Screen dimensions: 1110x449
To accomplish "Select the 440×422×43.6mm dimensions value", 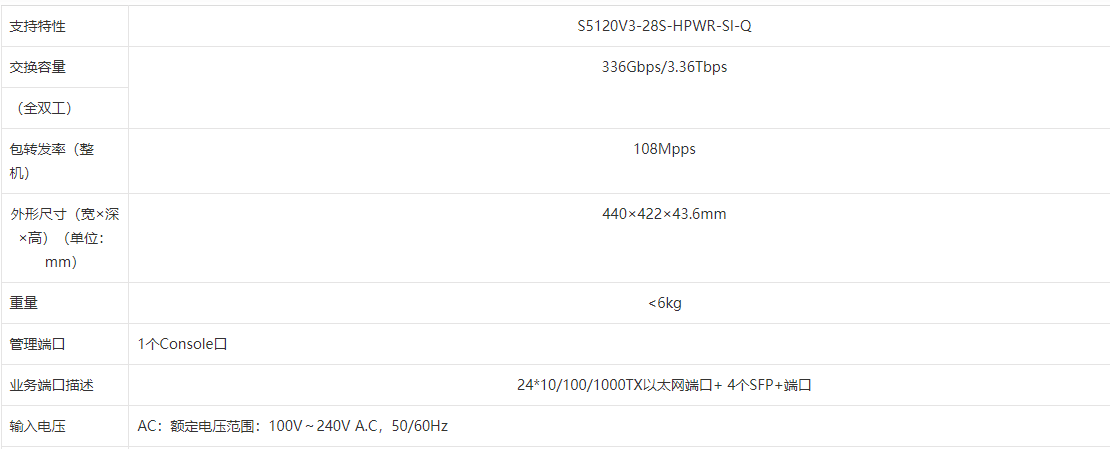I will [664, 214].
